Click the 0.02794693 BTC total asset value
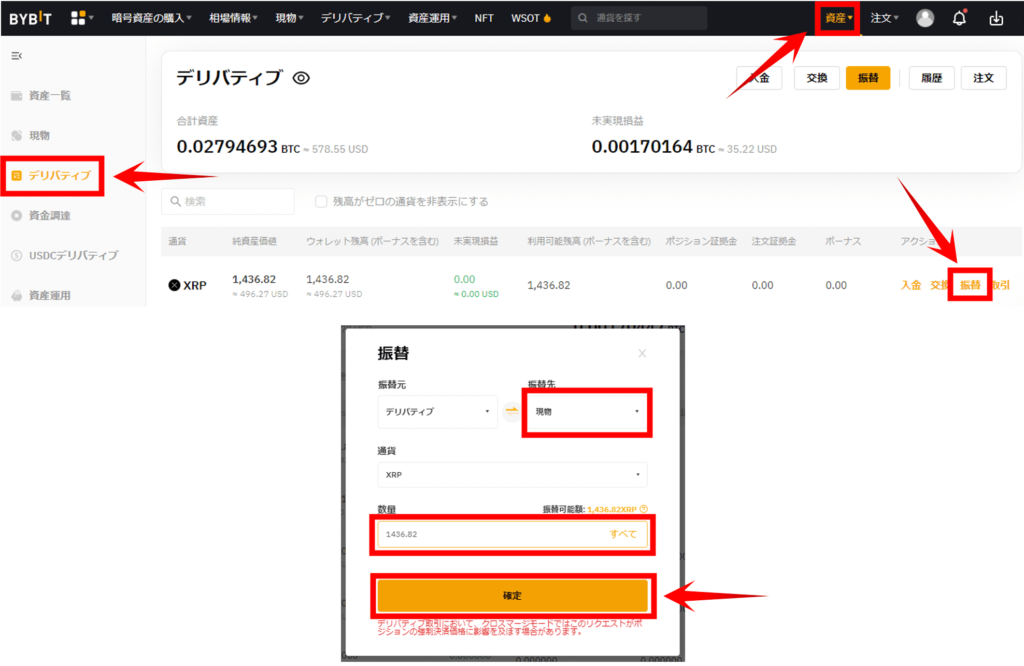The width and height of the screenshot is (1024, 666). coord(238,147)
